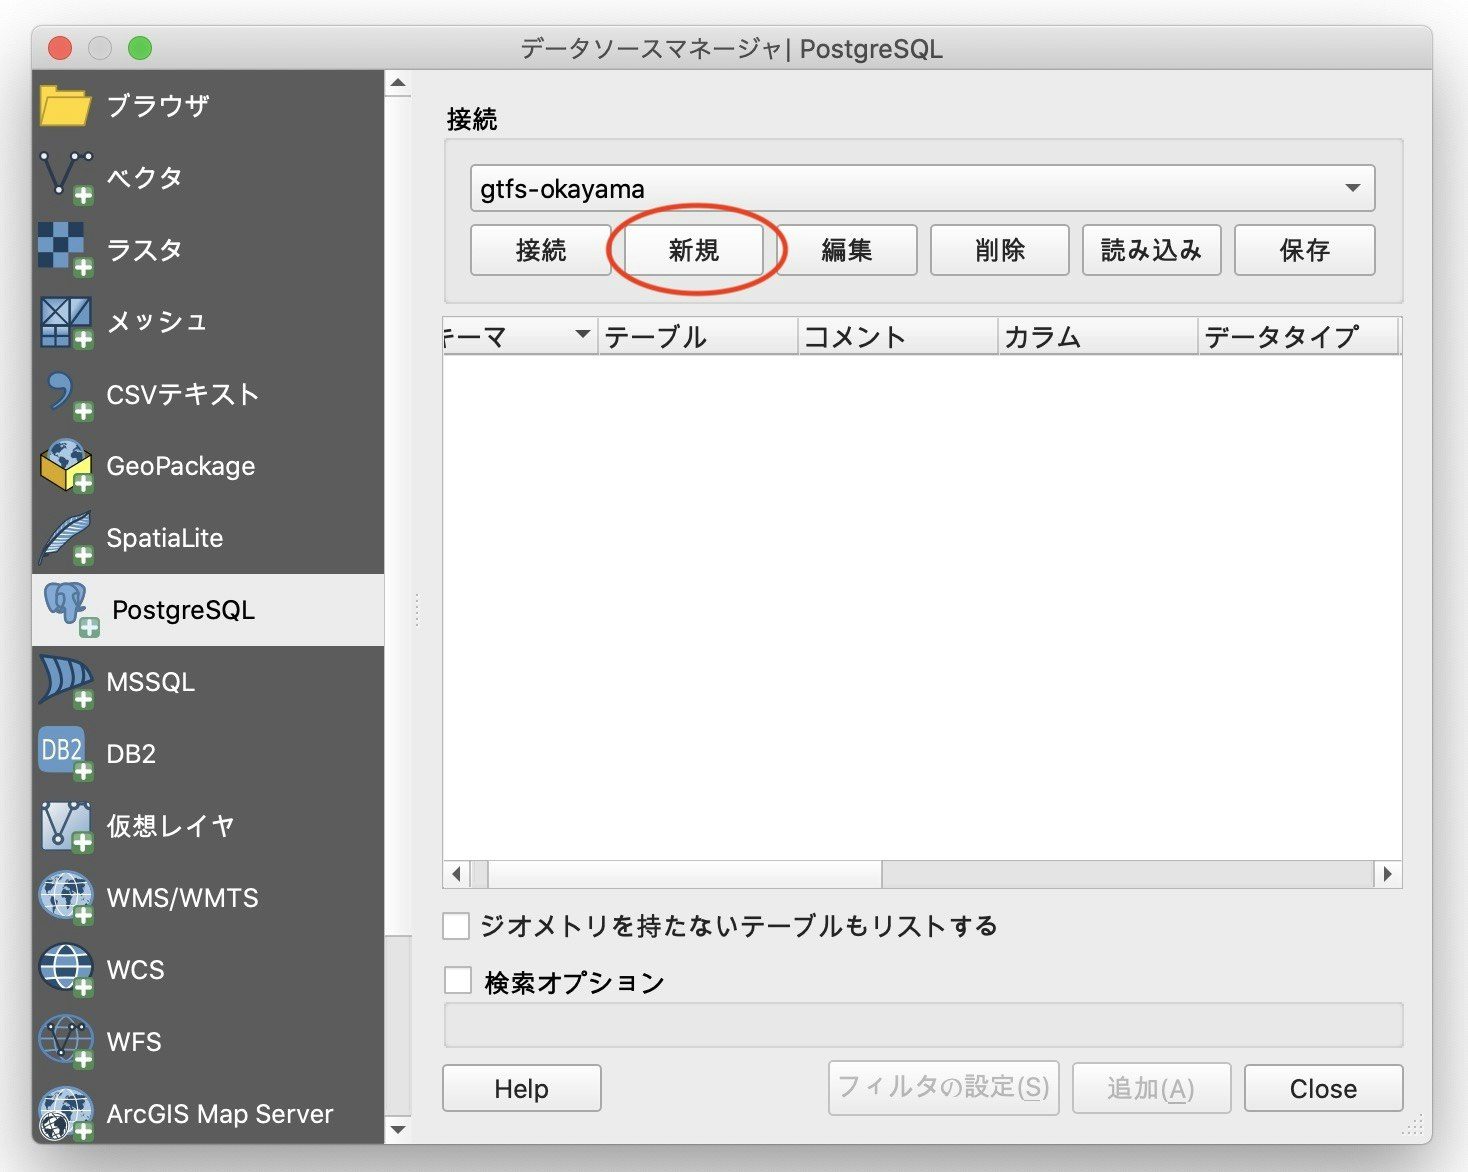Select the Mesh layer icon
The image size is (1468, 1172).
(x=66, y=321)
